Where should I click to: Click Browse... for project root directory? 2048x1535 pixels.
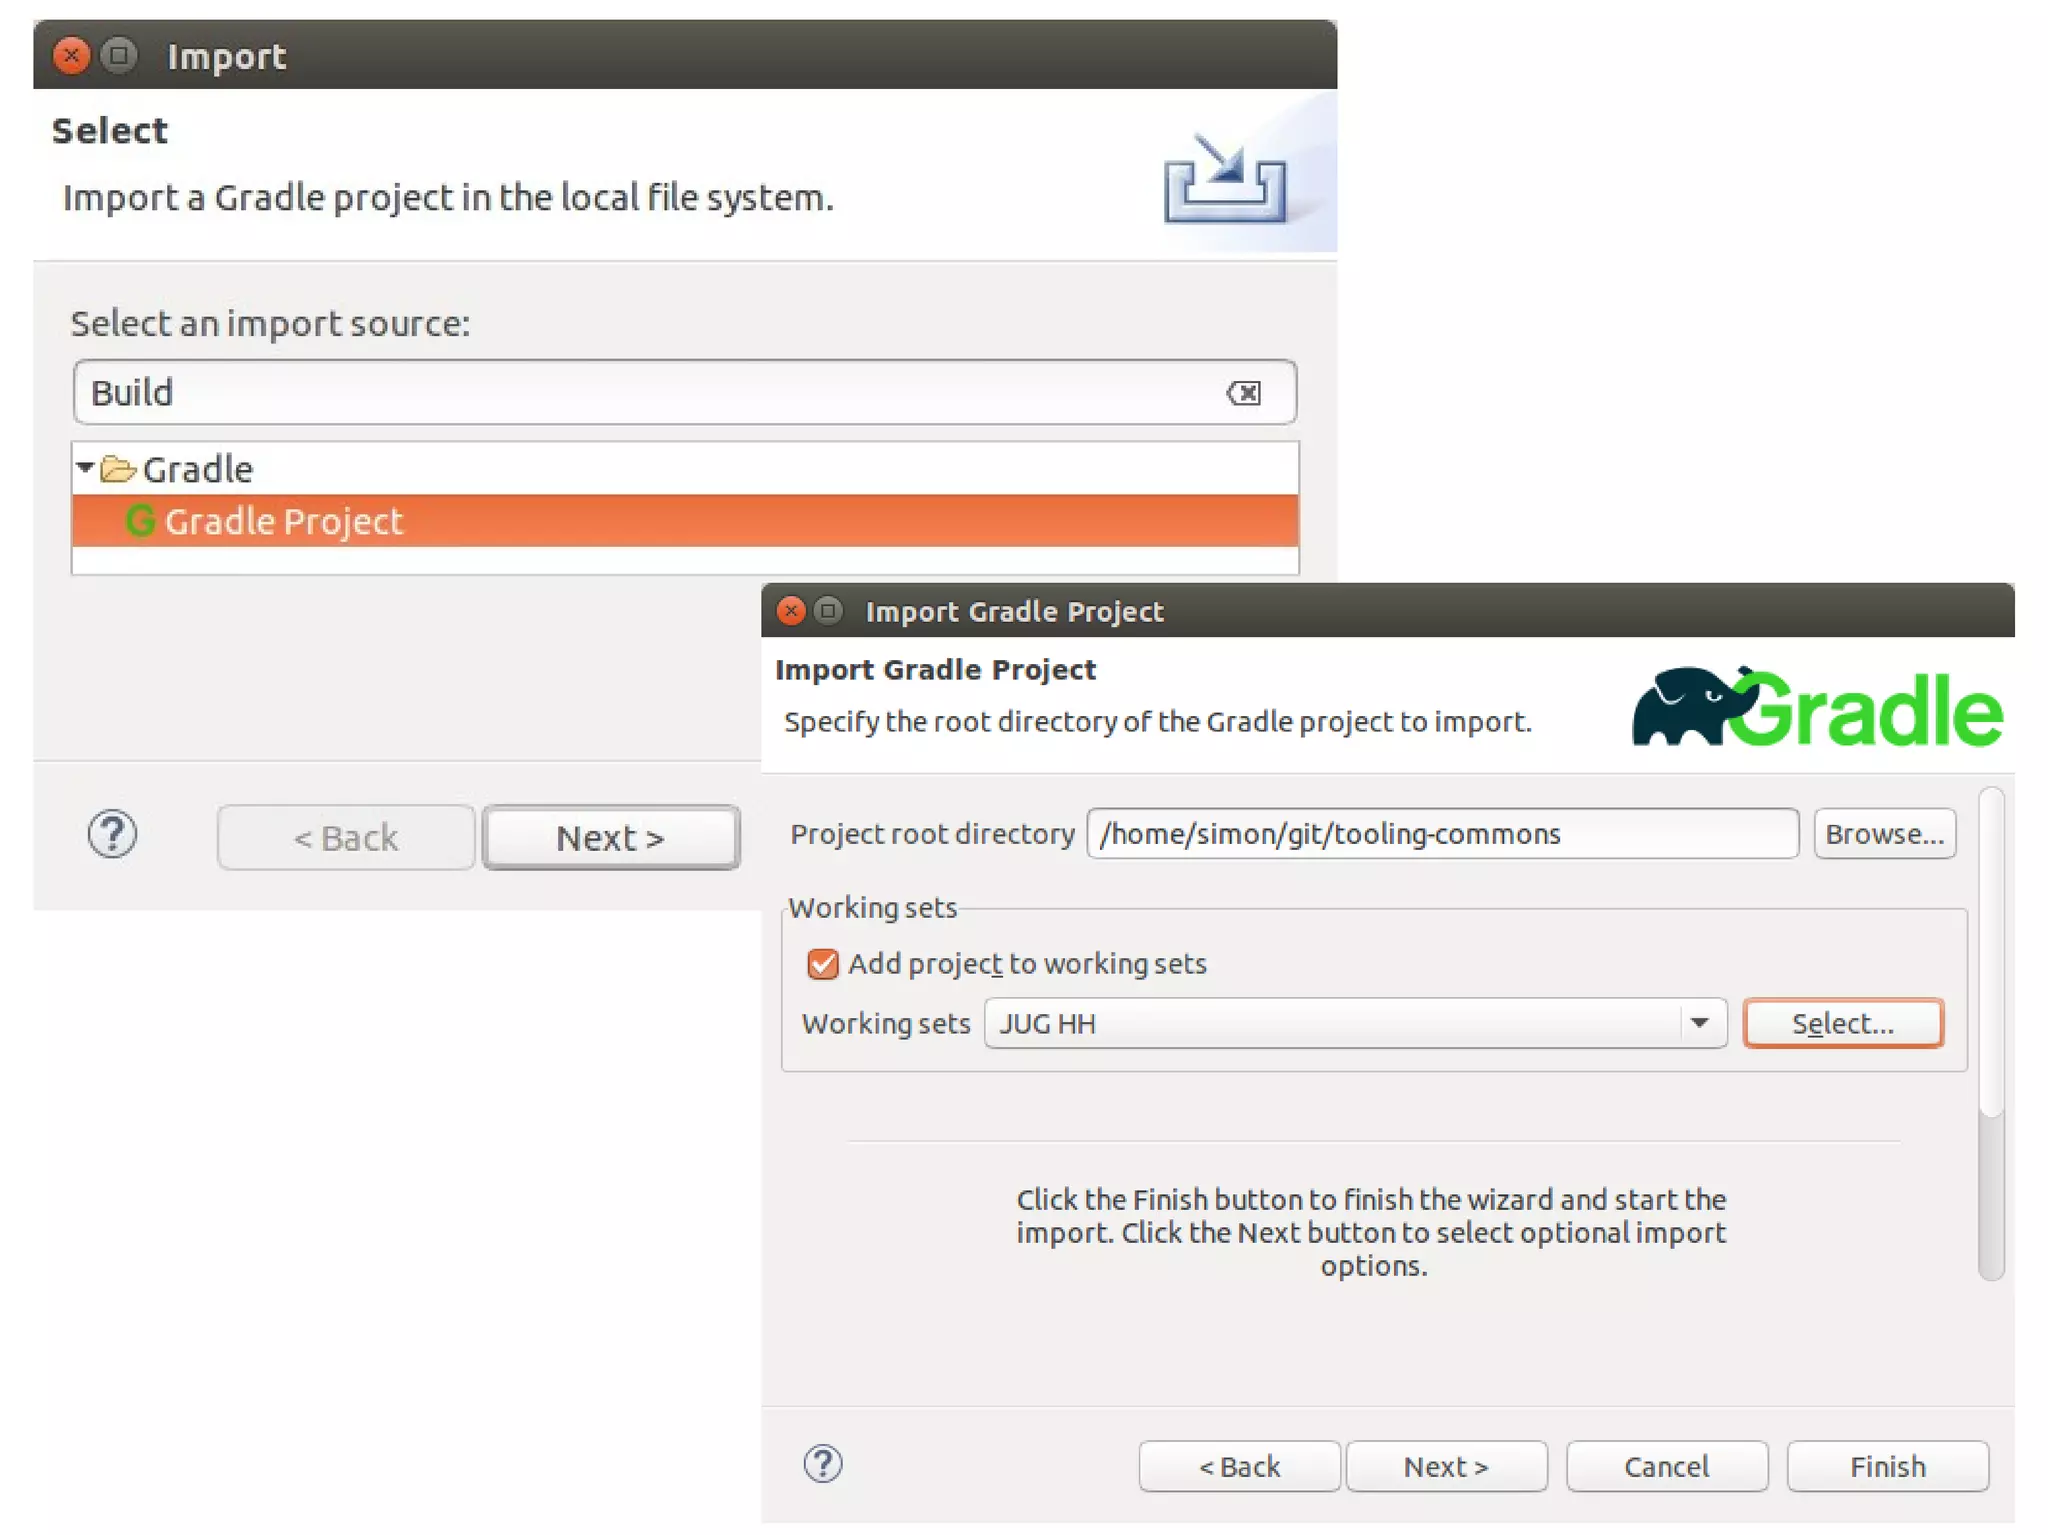pos(1884,834)
